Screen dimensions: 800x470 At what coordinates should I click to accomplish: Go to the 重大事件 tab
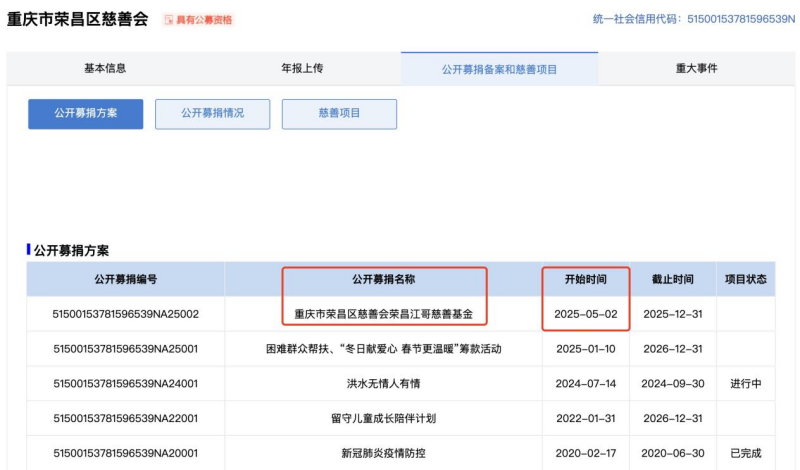(696, 69)
